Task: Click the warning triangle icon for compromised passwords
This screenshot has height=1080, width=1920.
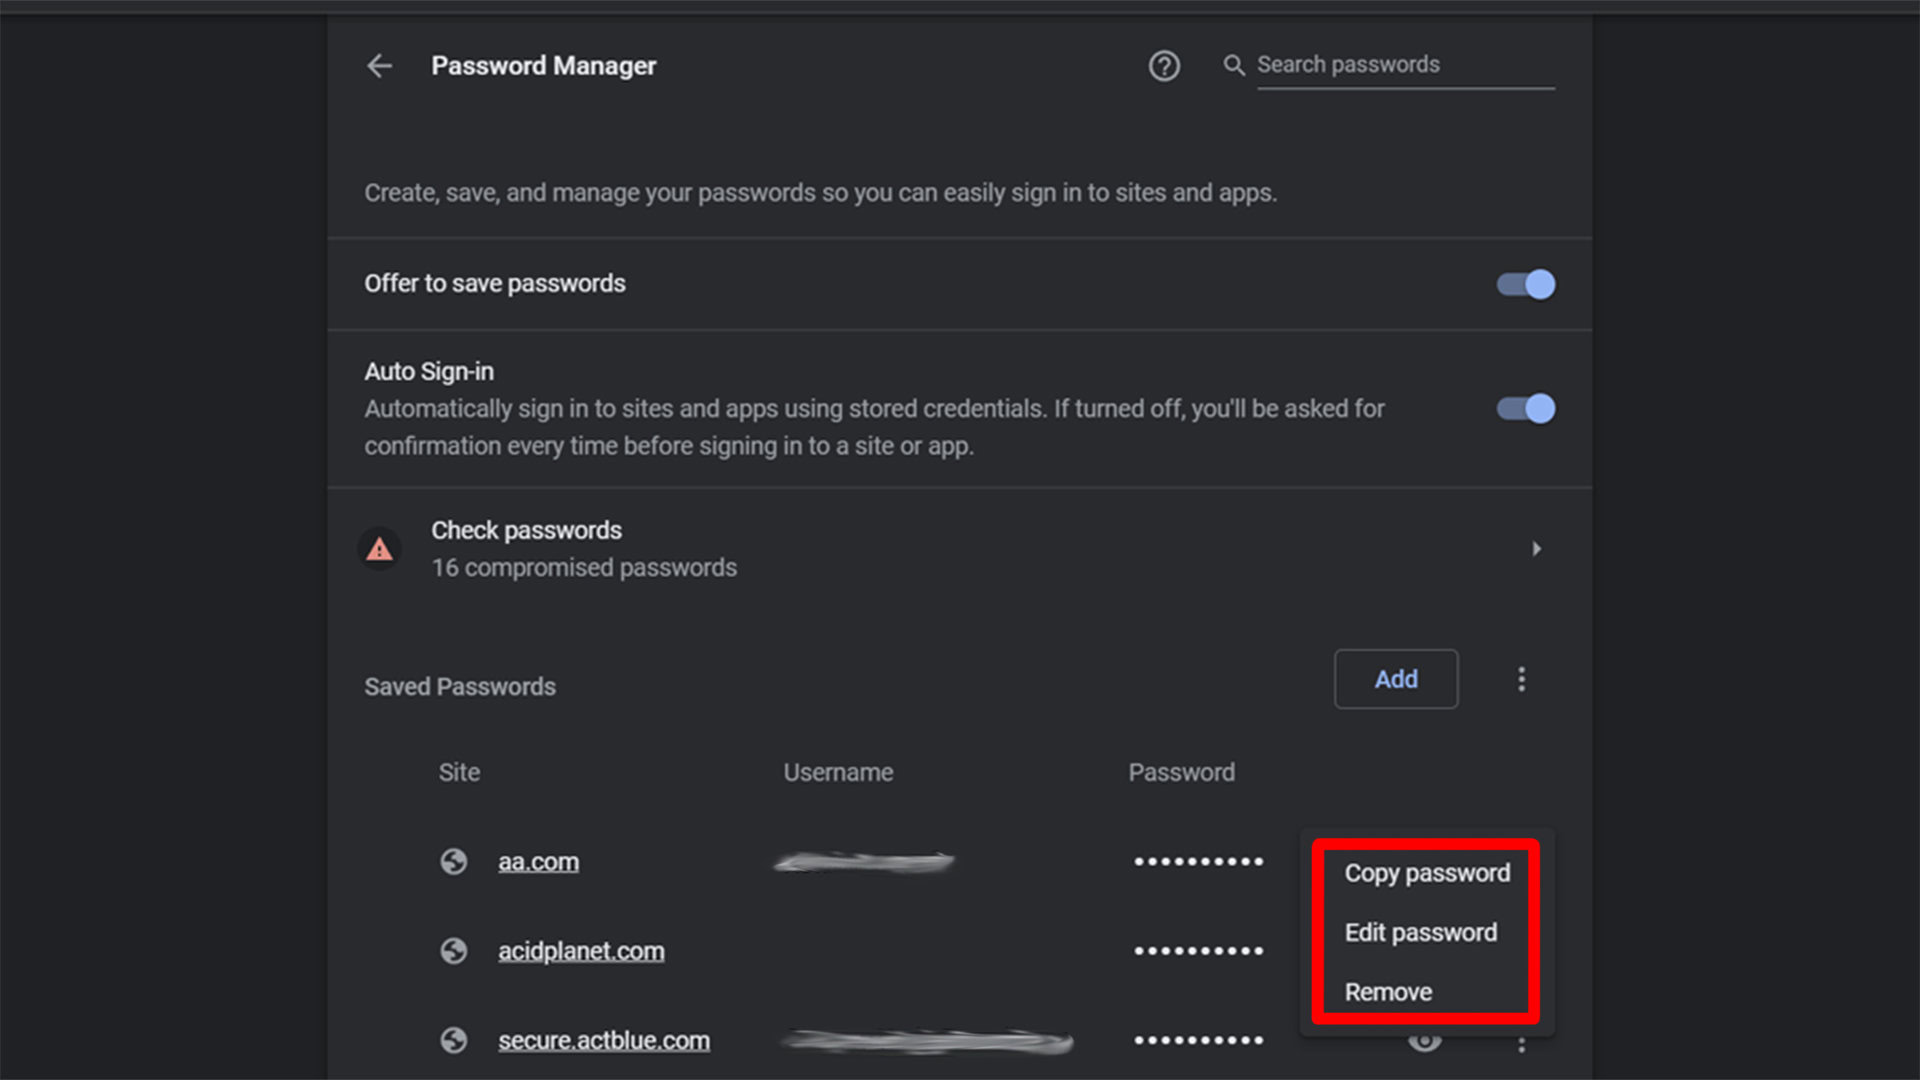Action: pos(382,547)
